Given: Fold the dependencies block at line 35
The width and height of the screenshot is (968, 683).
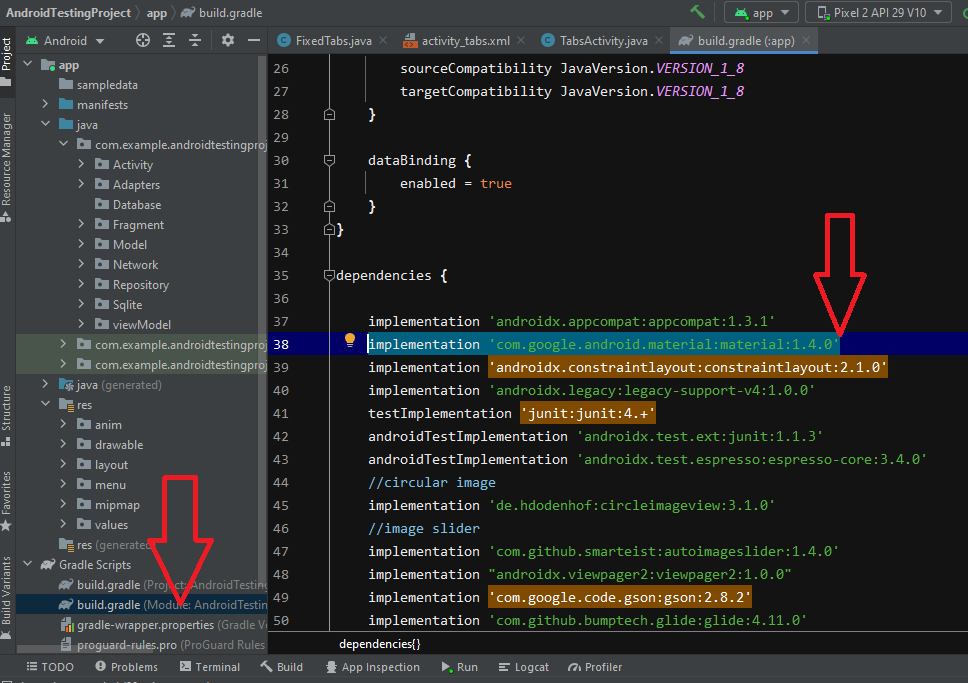Looking at the screenshot, I should coord(329,275).
